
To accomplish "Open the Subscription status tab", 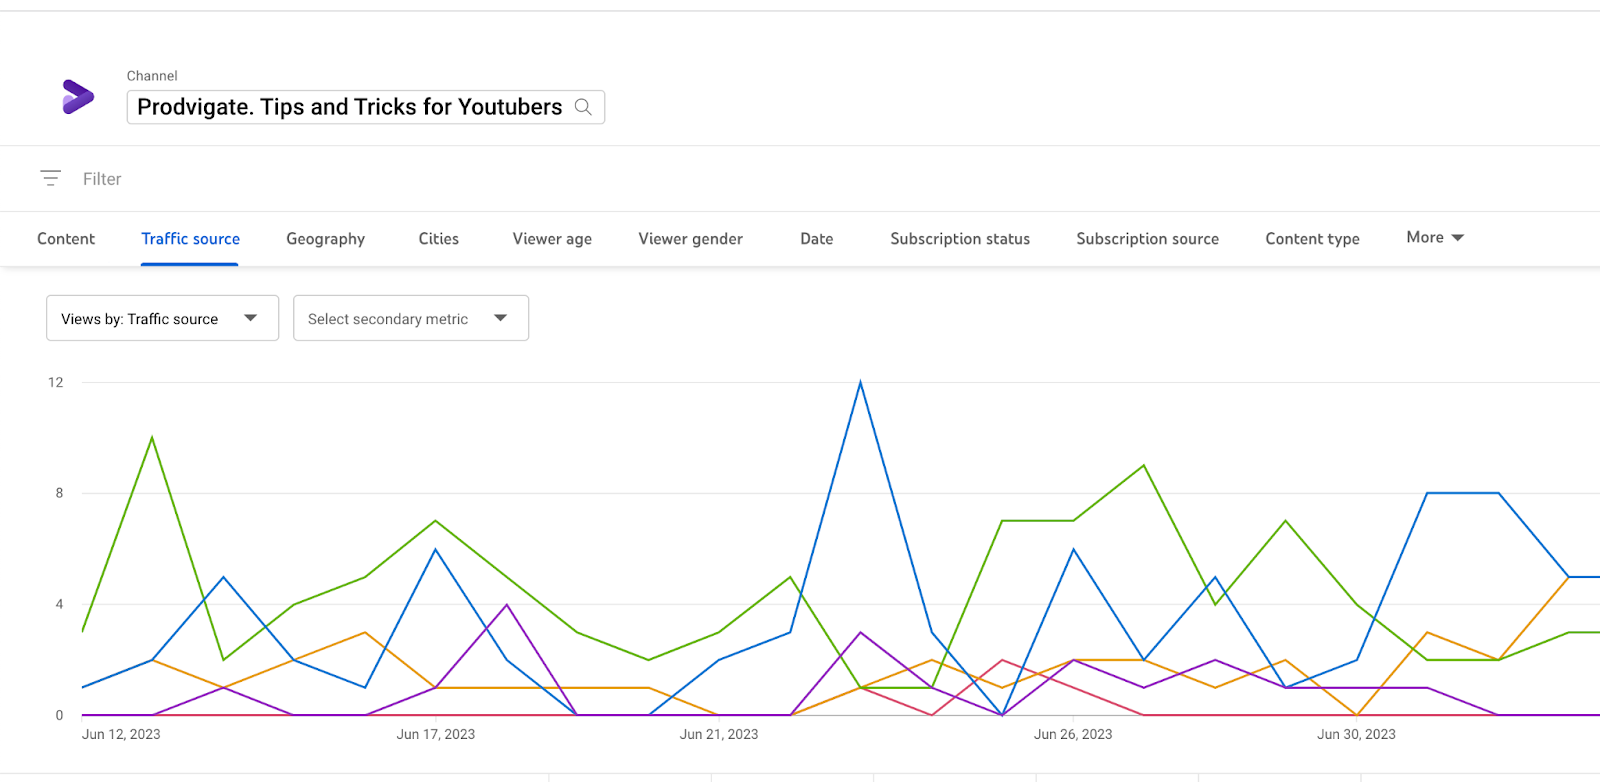I will (x=960, y=239).
